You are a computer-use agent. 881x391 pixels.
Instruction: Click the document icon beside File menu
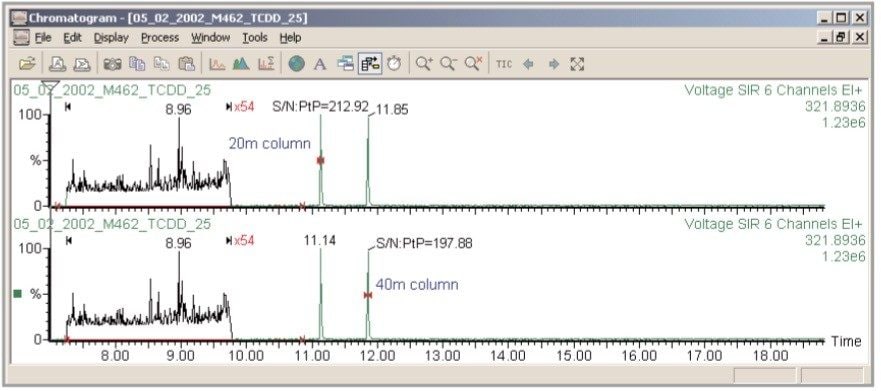click(21, 38)
